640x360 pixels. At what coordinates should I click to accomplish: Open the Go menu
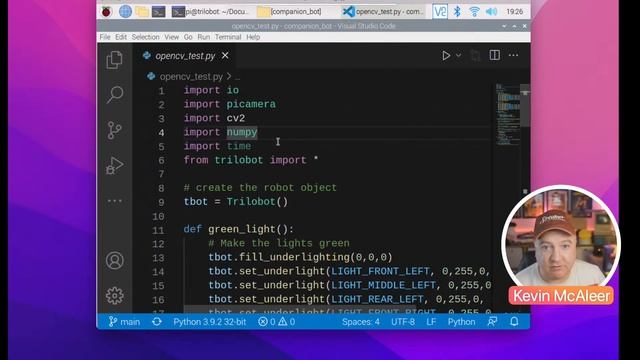click(x=188, y=37)
